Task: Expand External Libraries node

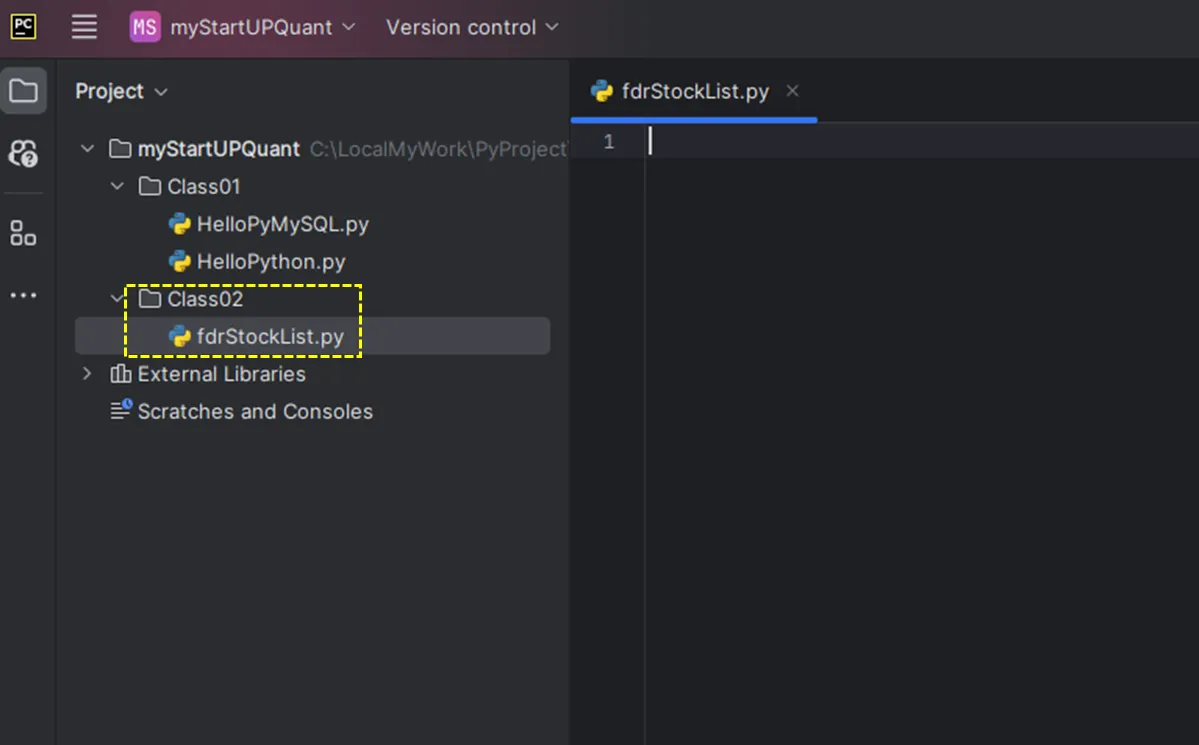Action: click(x=87, y=373)
